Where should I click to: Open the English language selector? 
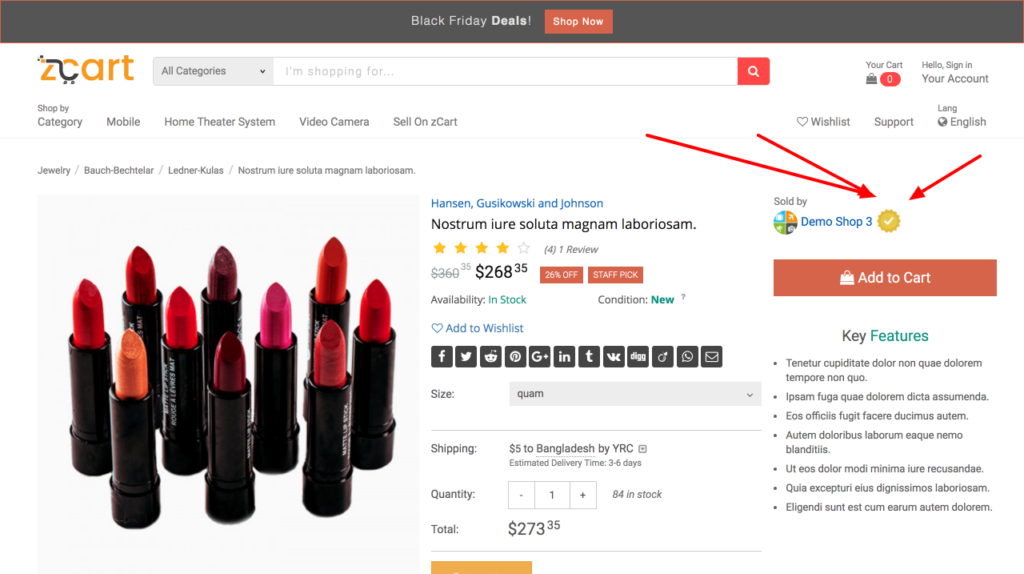tap(961, 122)
